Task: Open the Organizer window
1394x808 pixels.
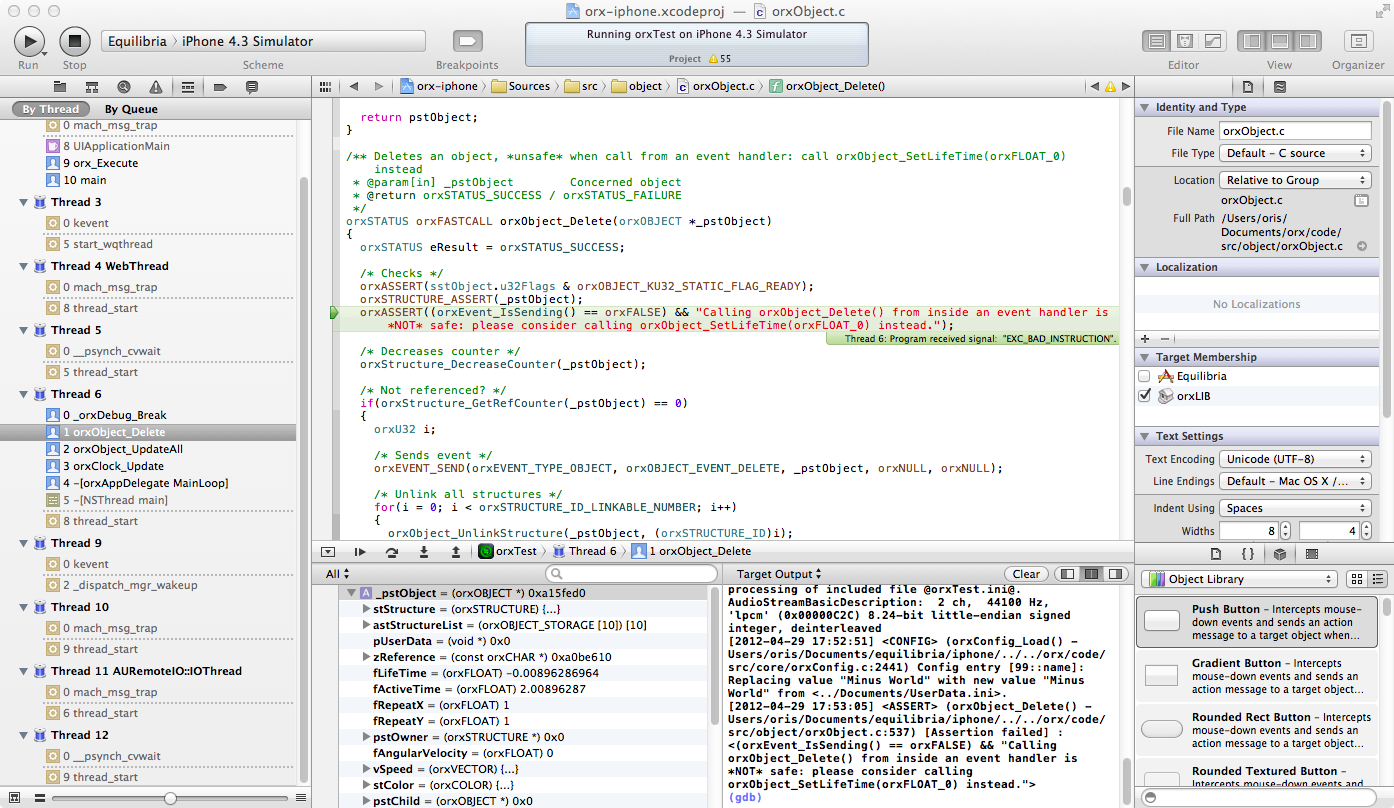Action: click(1357, 41)
